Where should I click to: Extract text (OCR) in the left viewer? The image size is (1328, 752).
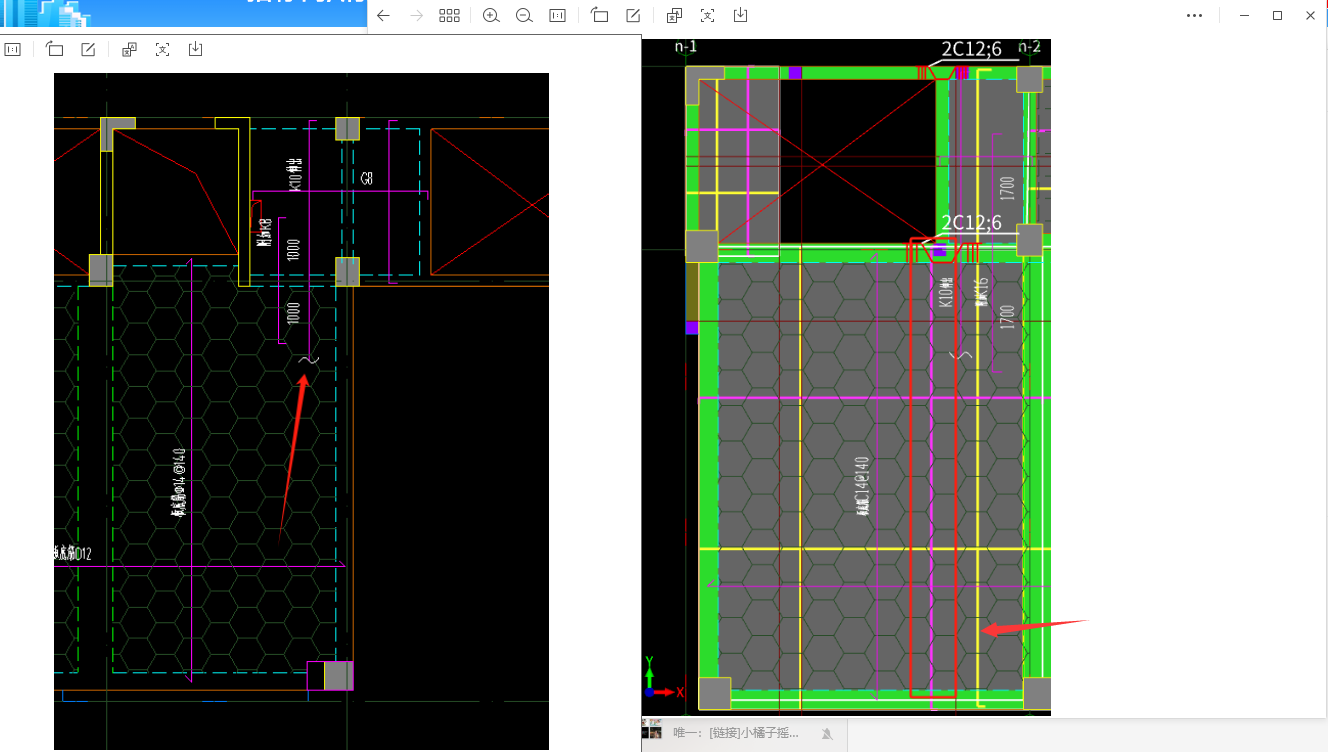tap(162, 49)
